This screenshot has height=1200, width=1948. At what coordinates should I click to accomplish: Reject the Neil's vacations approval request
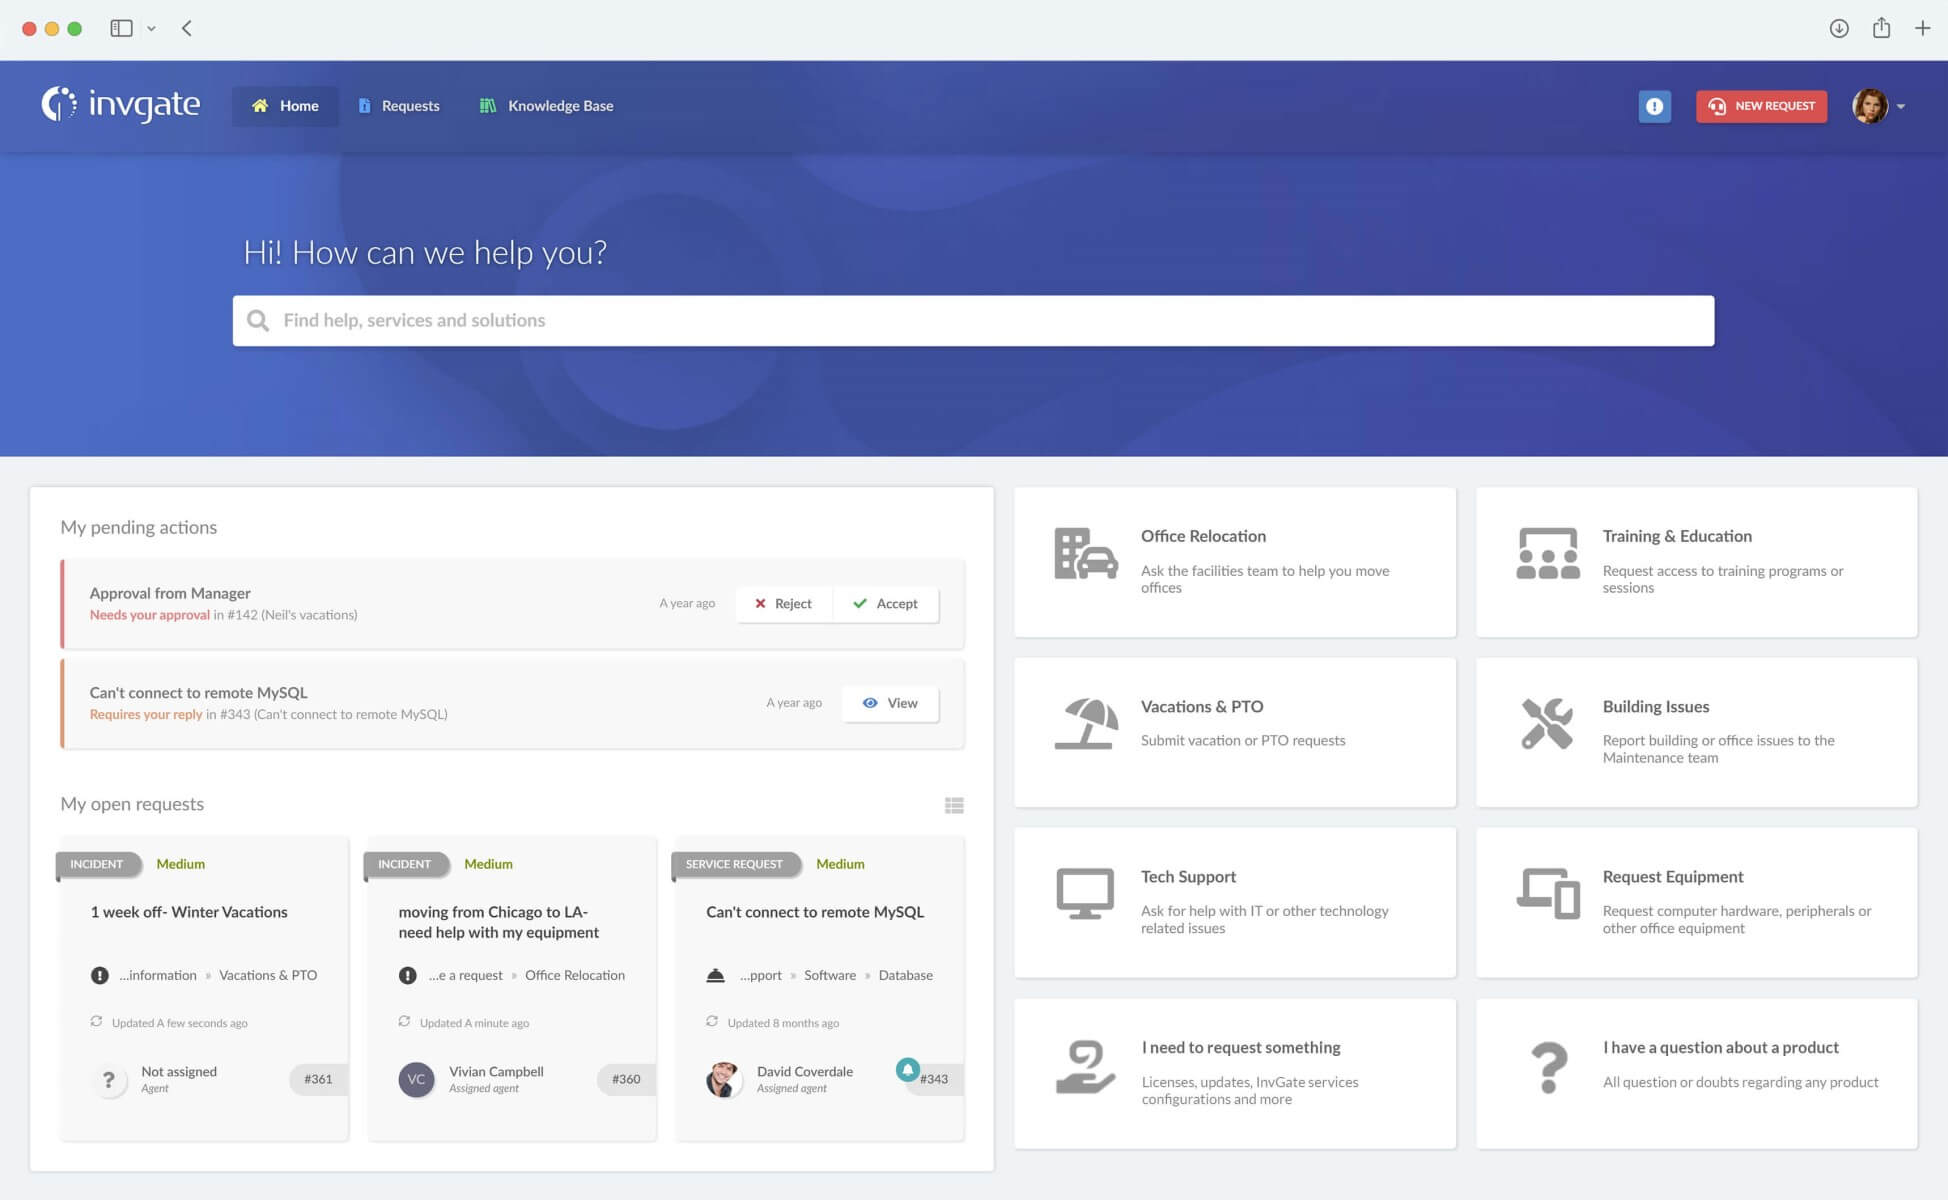click(x=782, y=603)
